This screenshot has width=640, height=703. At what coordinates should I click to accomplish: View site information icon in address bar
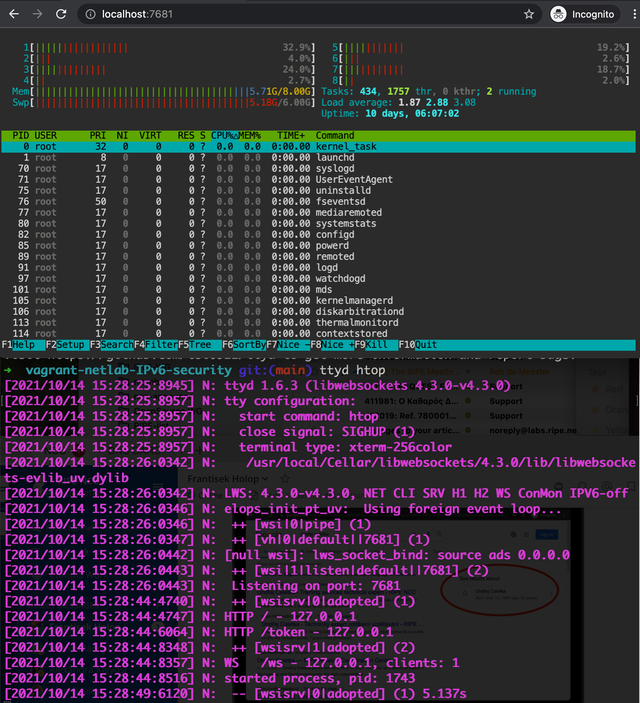click(91, 14)
